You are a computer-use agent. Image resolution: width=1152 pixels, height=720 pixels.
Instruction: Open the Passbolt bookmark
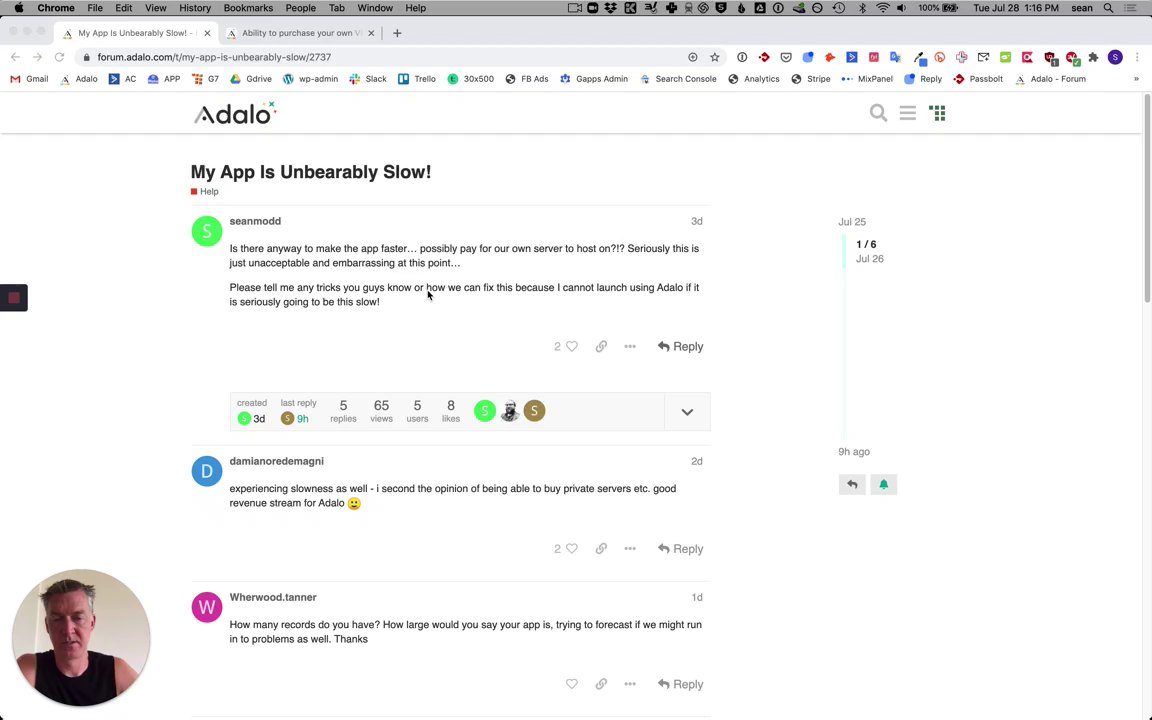978,79
